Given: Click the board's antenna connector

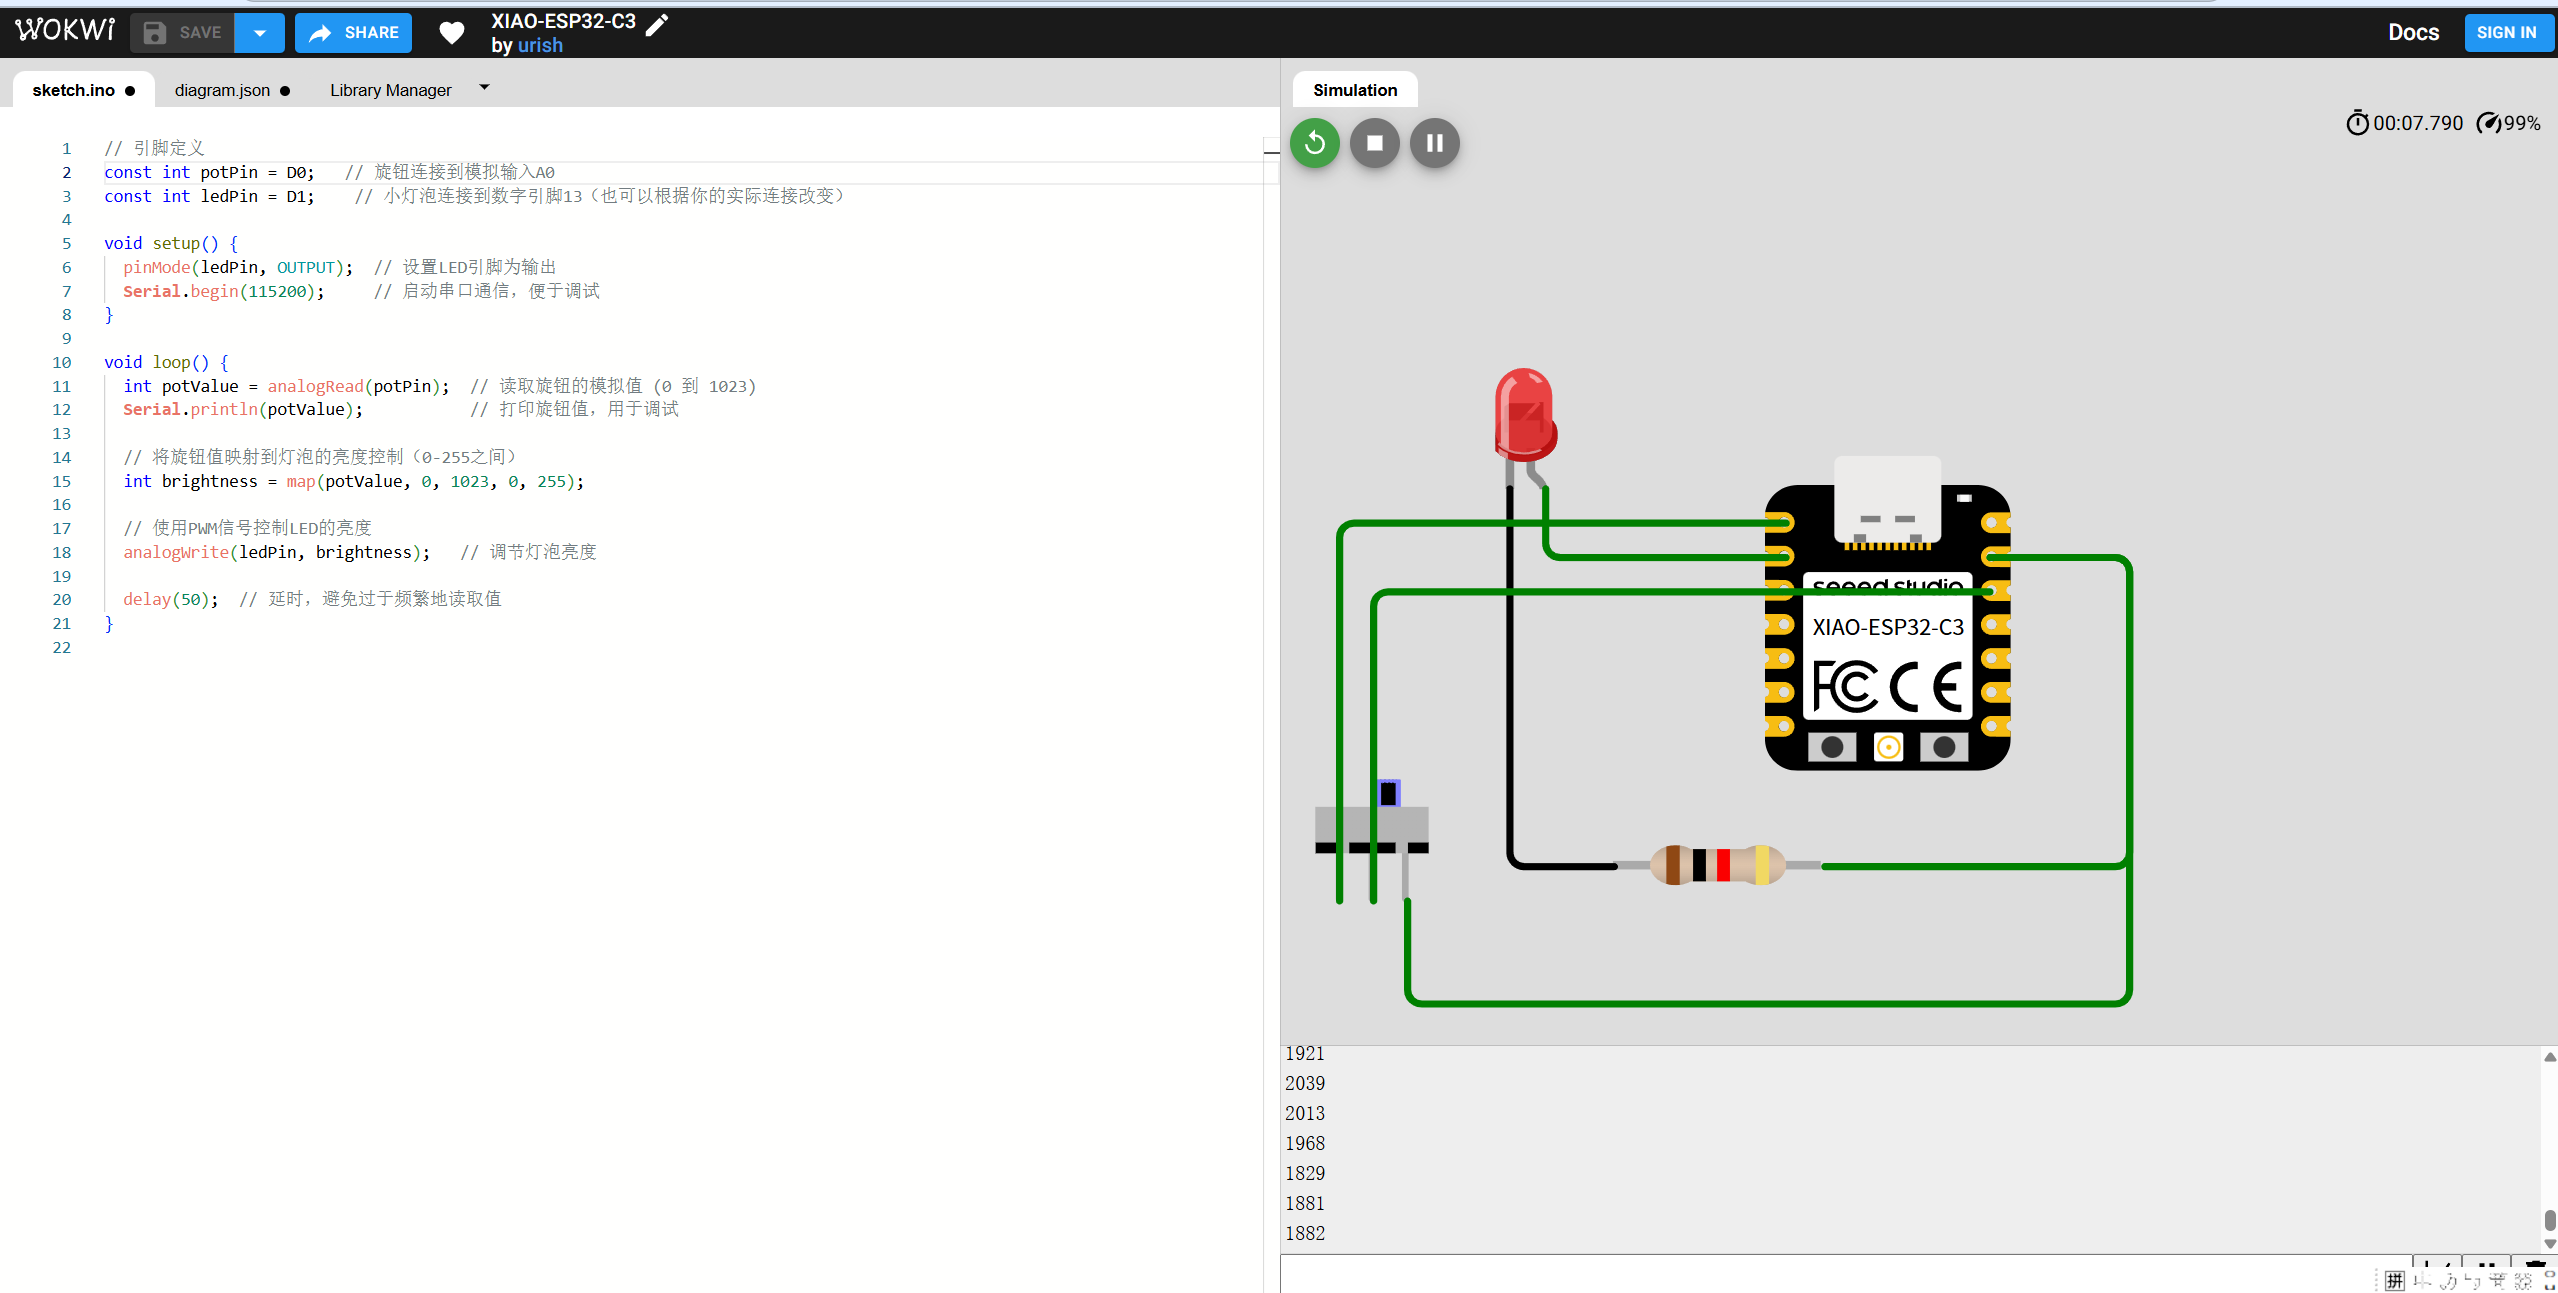Looking at the screenshot, I should [x=1888, y=747].
